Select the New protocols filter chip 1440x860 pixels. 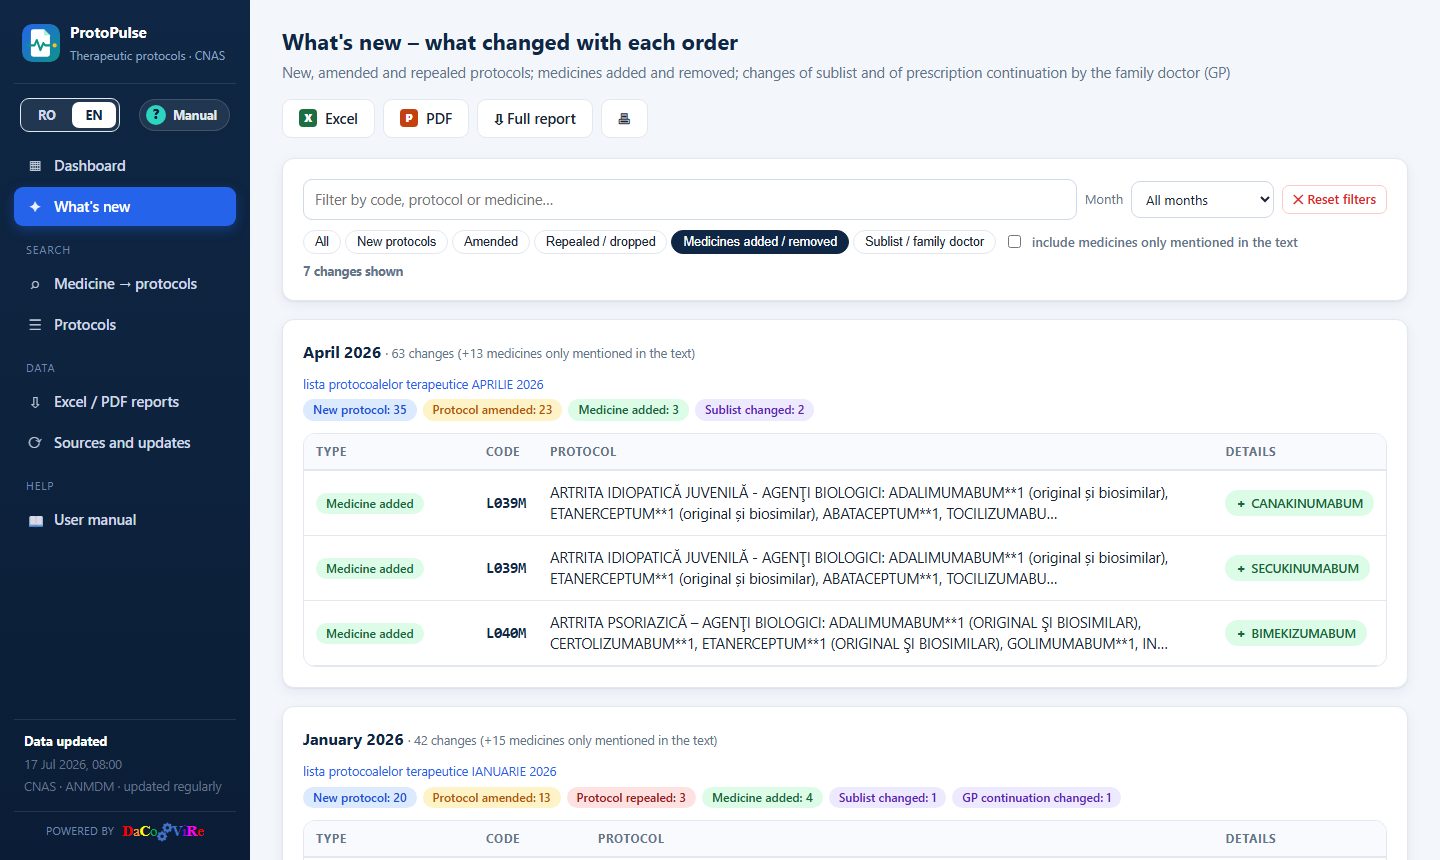click(x=396, y=242)
